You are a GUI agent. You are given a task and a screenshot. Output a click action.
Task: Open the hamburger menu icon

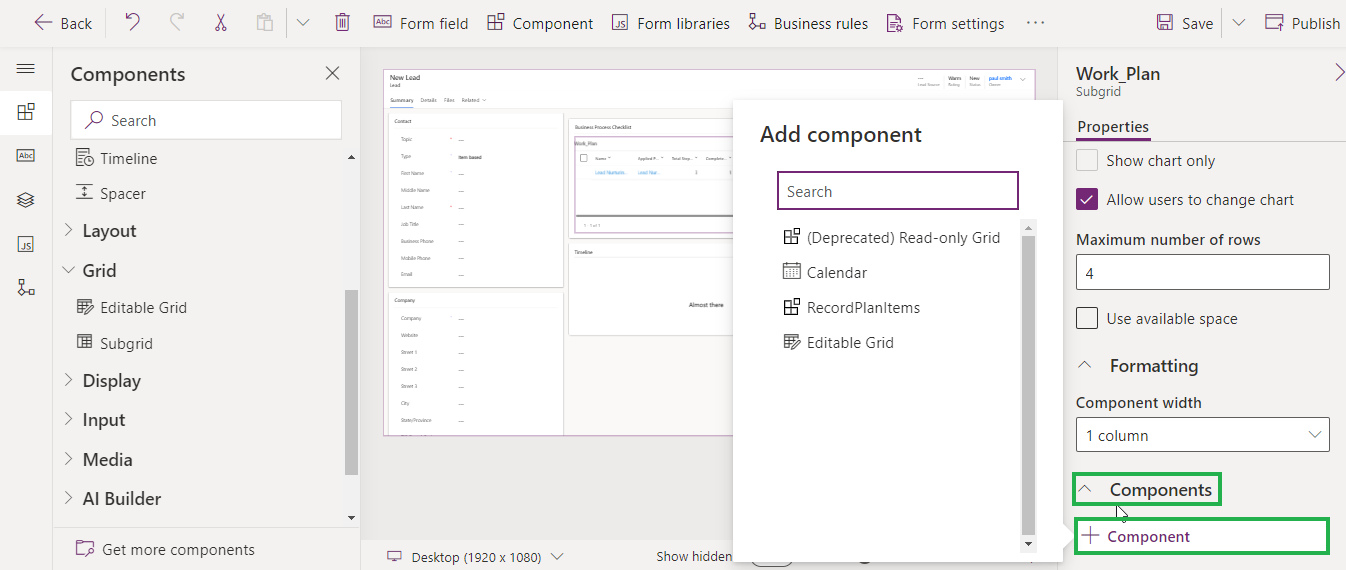tap(26, 69)
